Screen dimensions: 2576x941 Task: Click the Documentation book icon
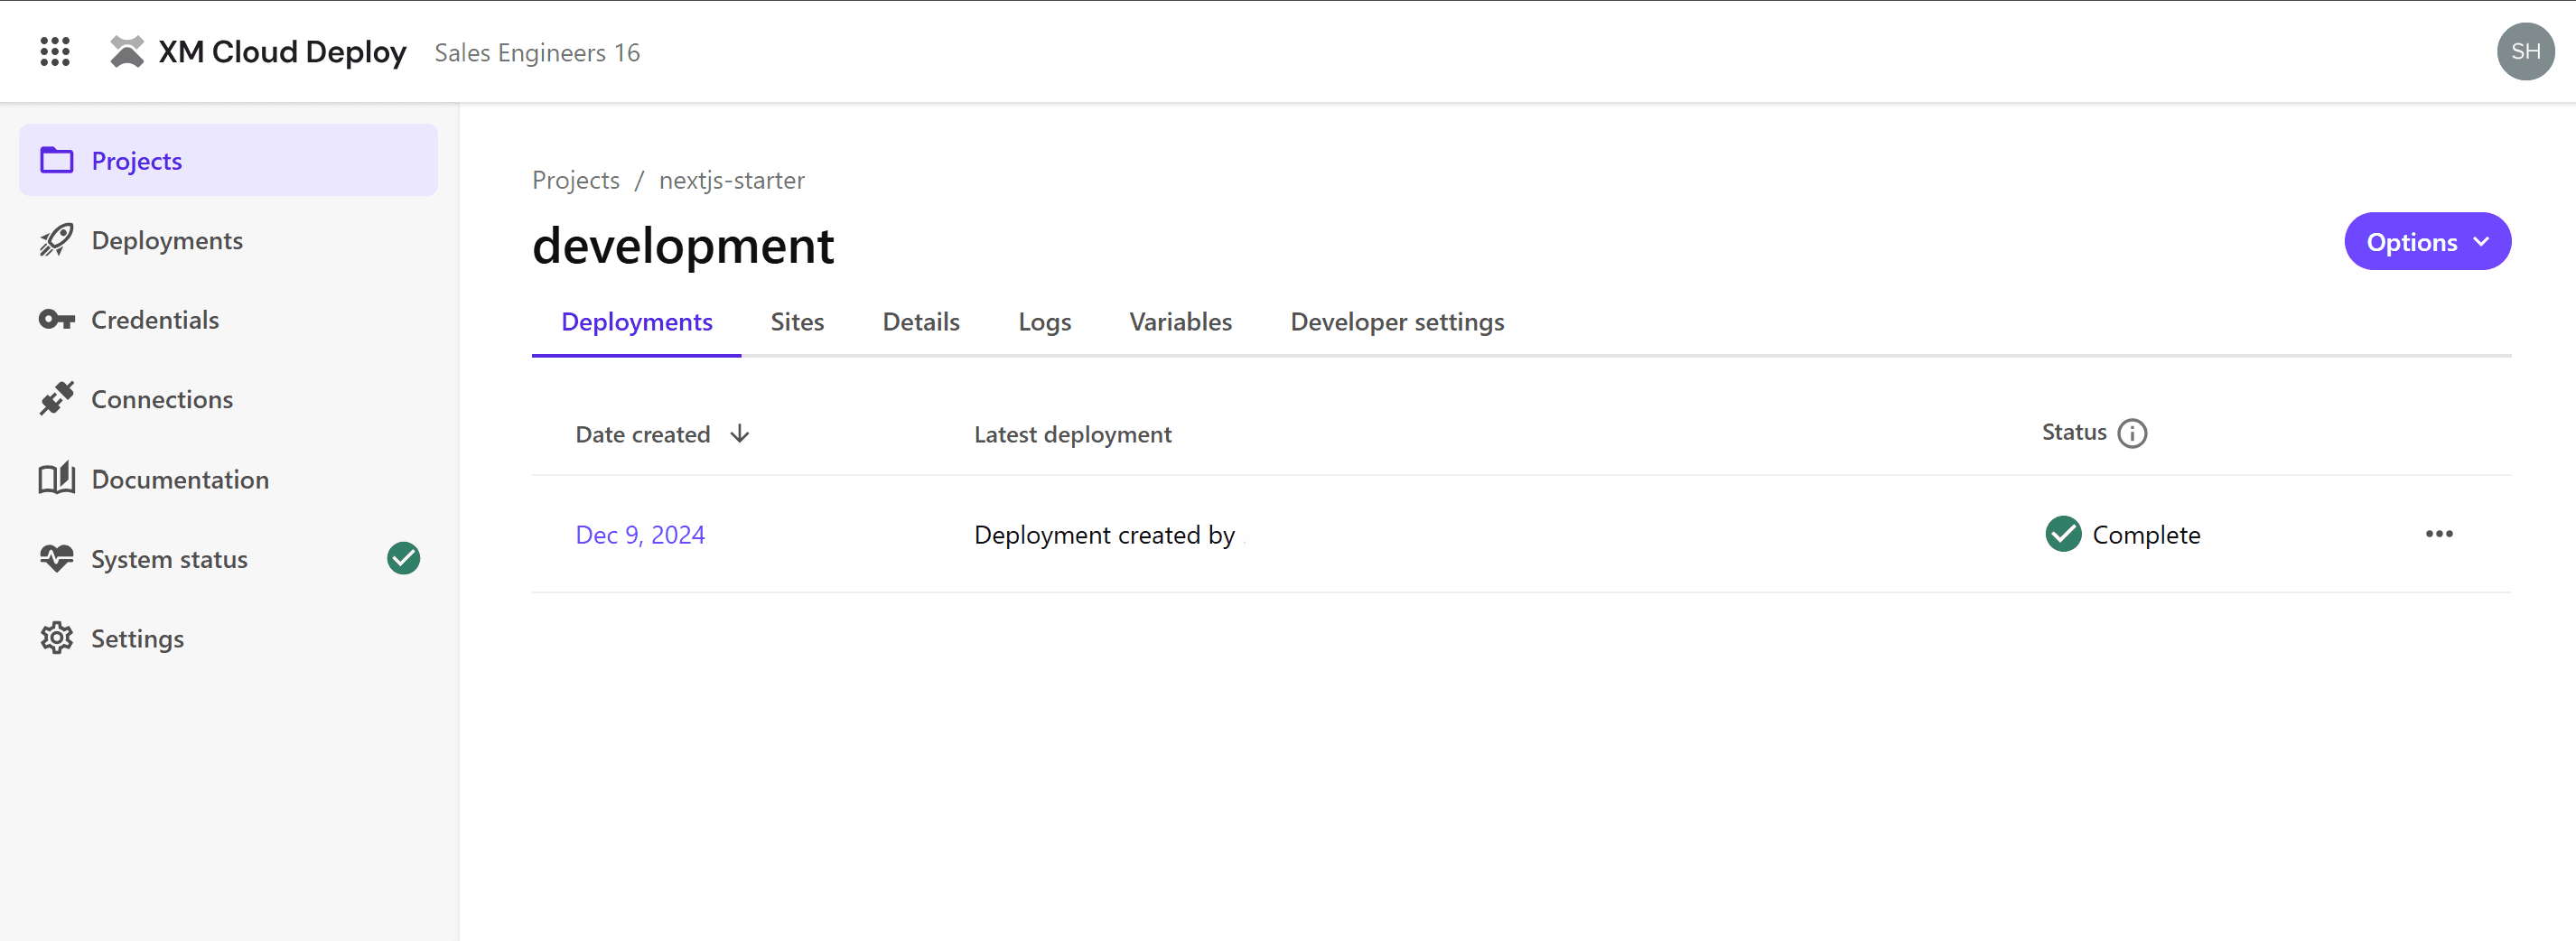tap(56, 479)
